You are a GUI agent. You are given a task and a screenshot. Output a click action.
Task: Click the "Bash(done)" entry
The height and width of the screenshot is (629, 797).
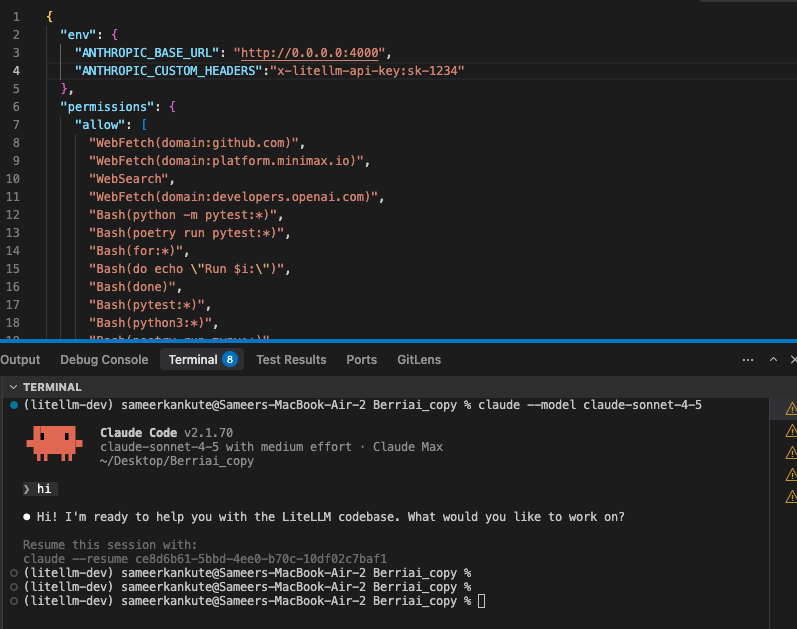click(x=132, y=287)
